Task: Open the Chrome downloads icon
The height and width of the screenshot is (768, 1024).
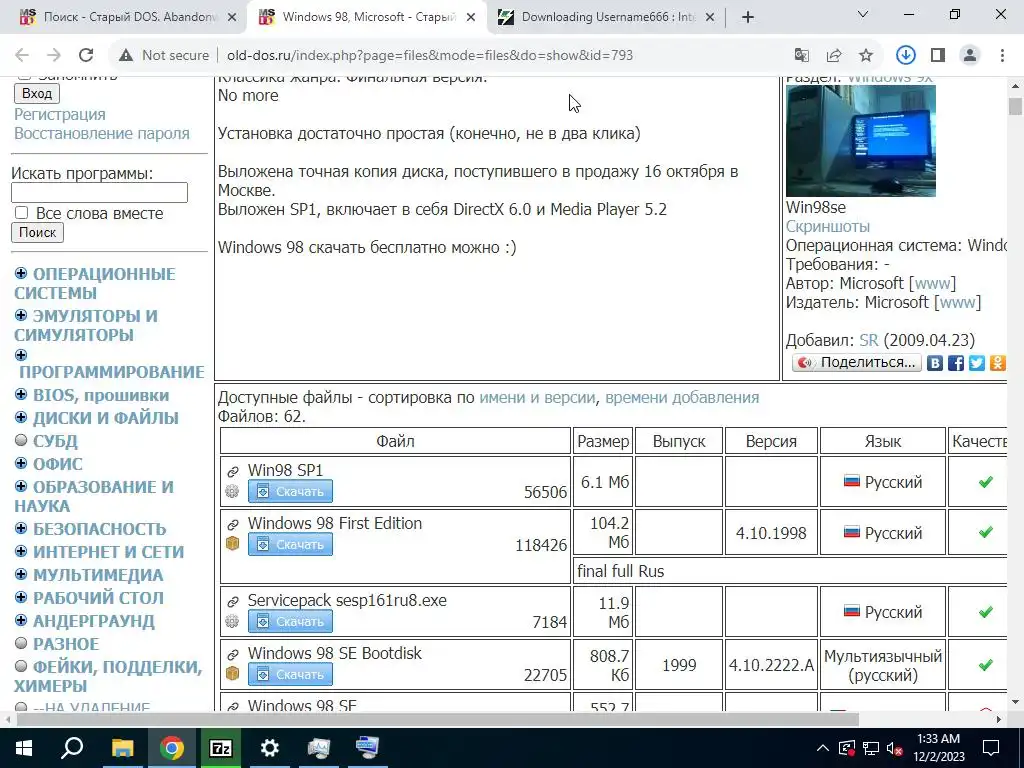Action: click(905, 56)
